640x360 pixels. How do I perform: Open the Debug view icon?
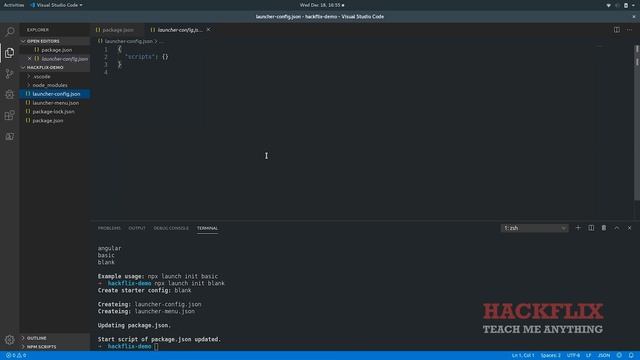click(9, 94)
